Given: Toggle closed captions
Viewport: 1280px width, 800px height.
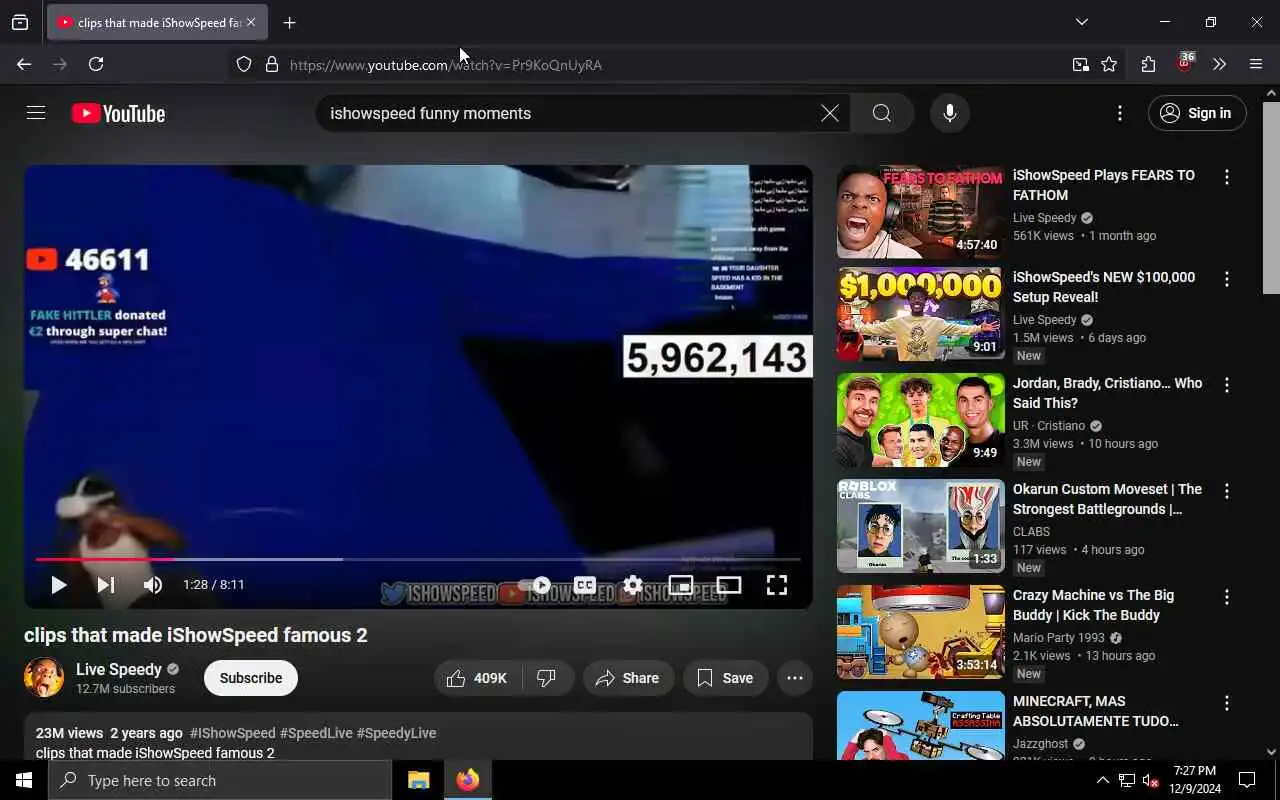Looking at the screenshot, I should [x=585, y=585].
